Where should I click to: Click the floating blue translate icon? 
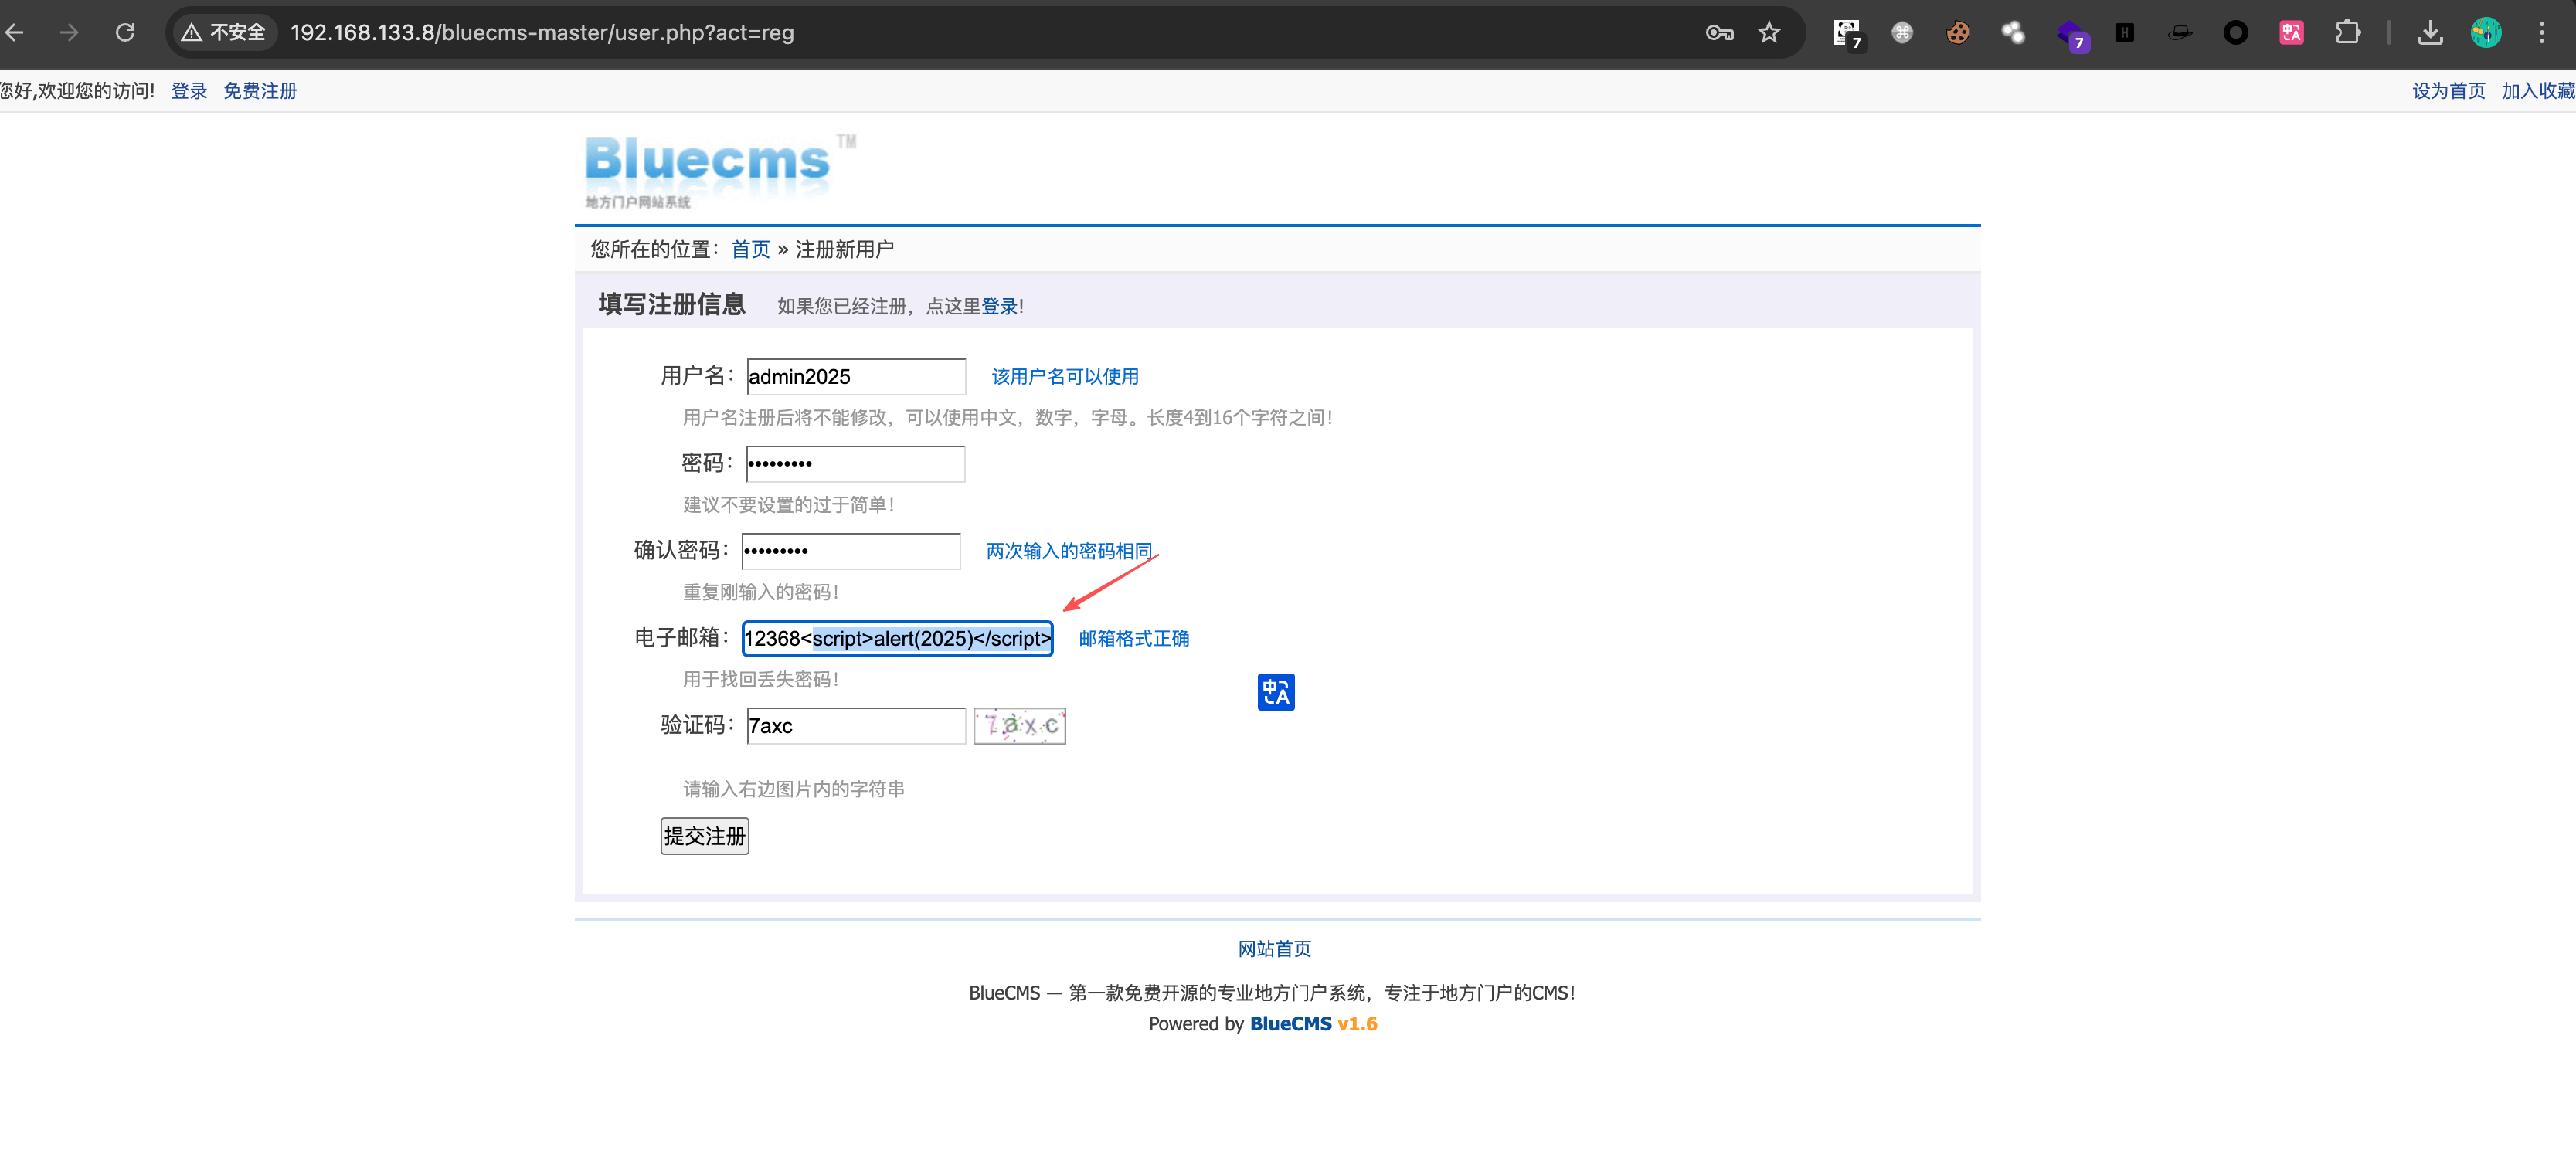(x=1275, y=691)
